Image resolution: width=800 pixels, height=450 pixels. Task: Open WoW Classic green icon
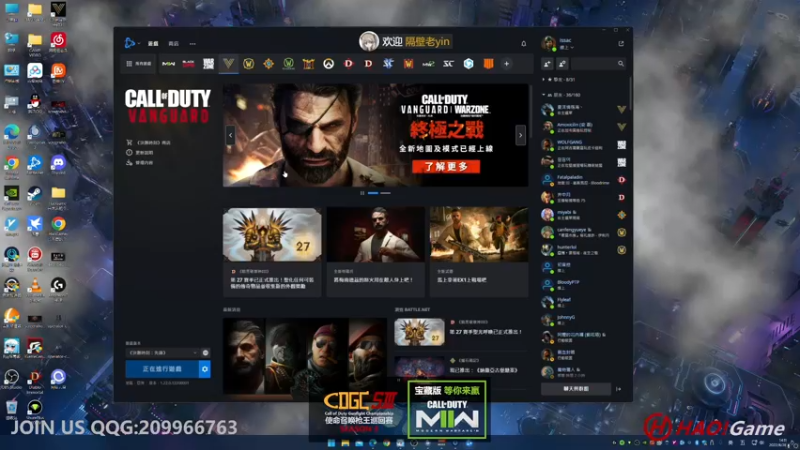click(288, 64)
